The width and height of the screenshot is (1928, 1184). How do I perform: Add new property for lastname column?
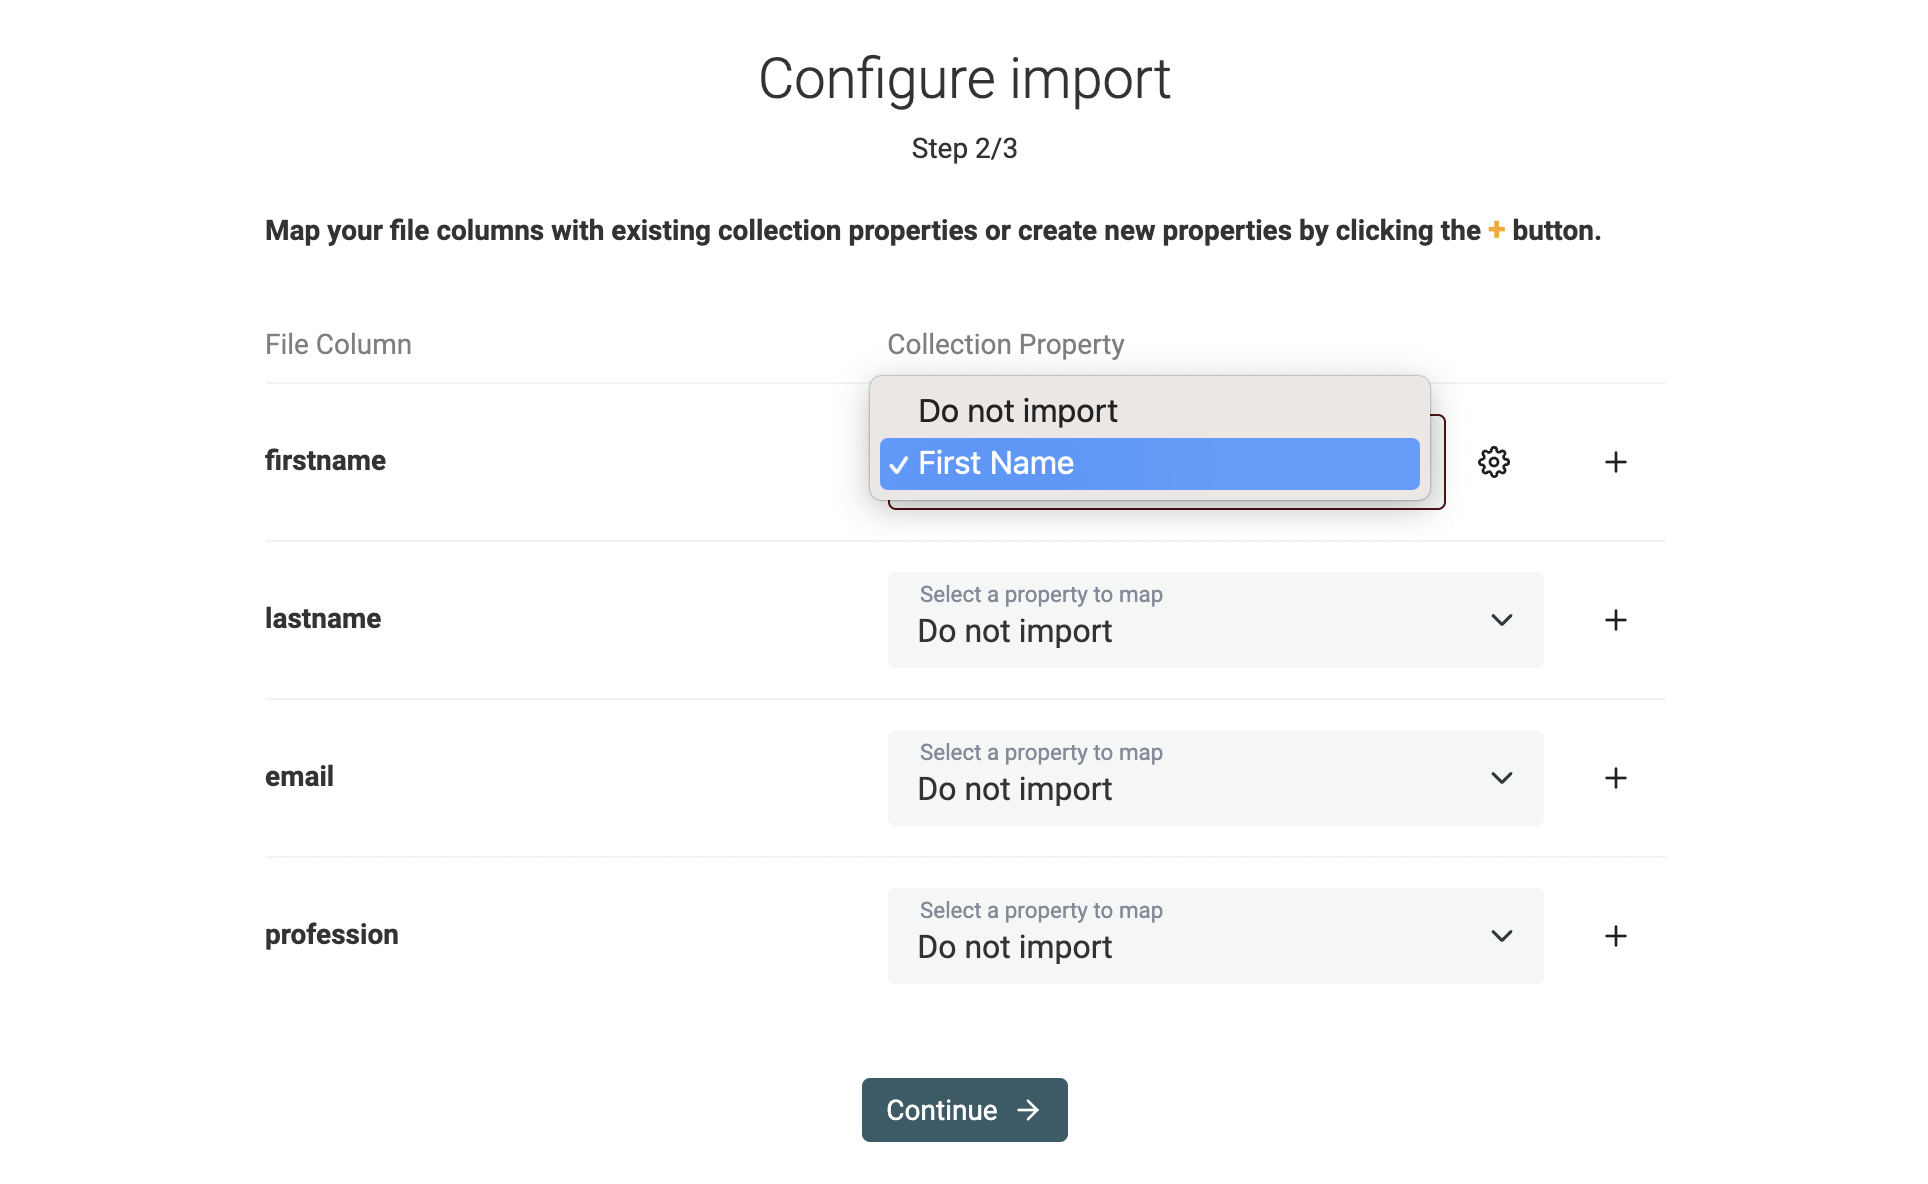[x=1615, y=620]
